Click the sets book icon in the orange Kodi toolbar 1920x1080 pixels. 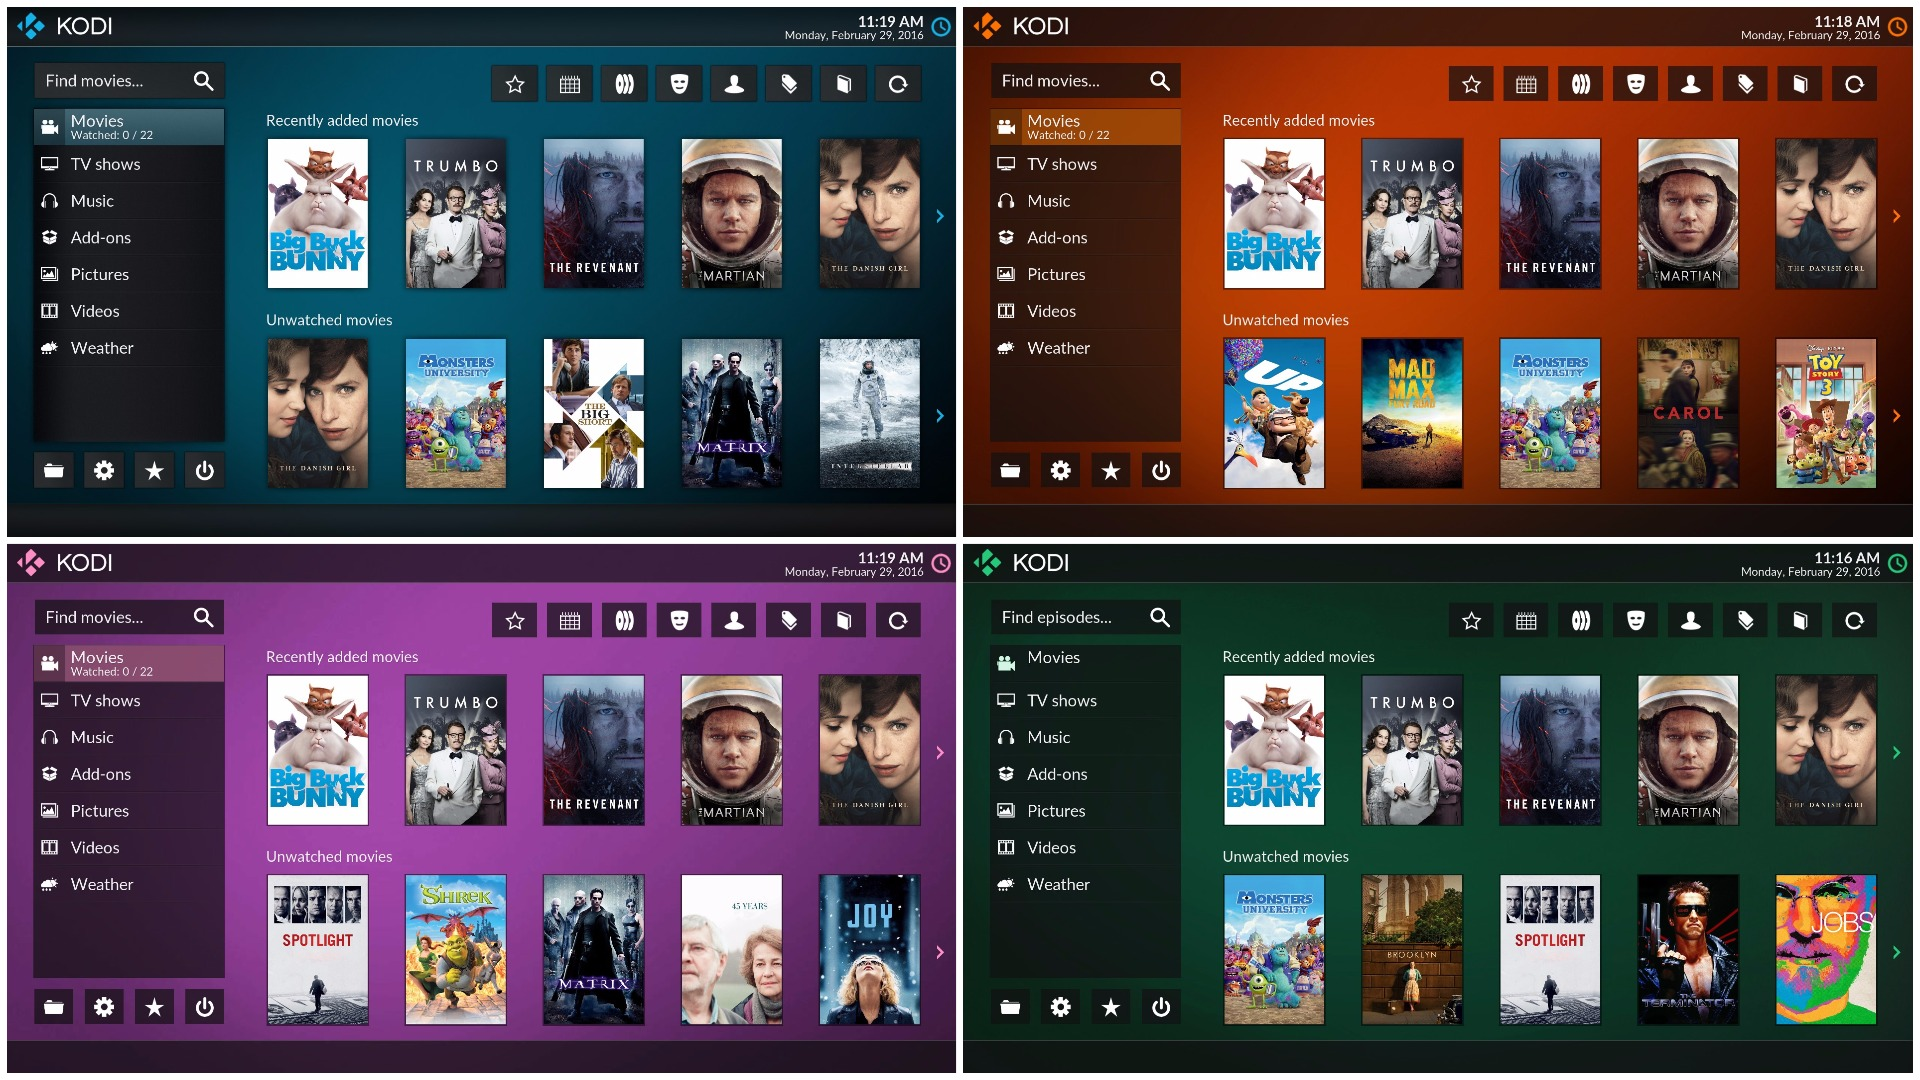(x=1800, y=84)
